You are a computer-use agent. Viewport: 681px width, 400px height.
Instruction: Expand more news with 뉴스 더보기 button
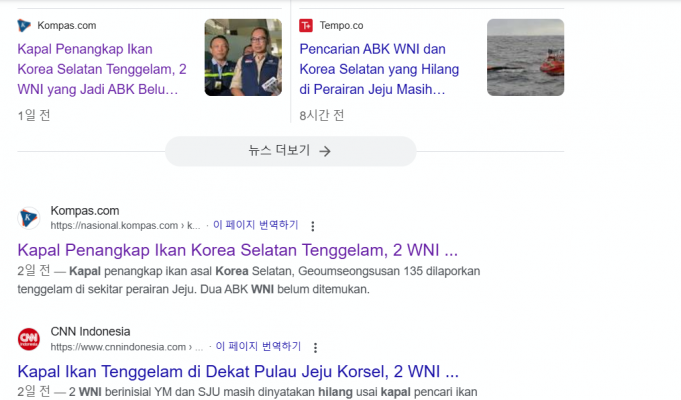click(x=290, y=151)
